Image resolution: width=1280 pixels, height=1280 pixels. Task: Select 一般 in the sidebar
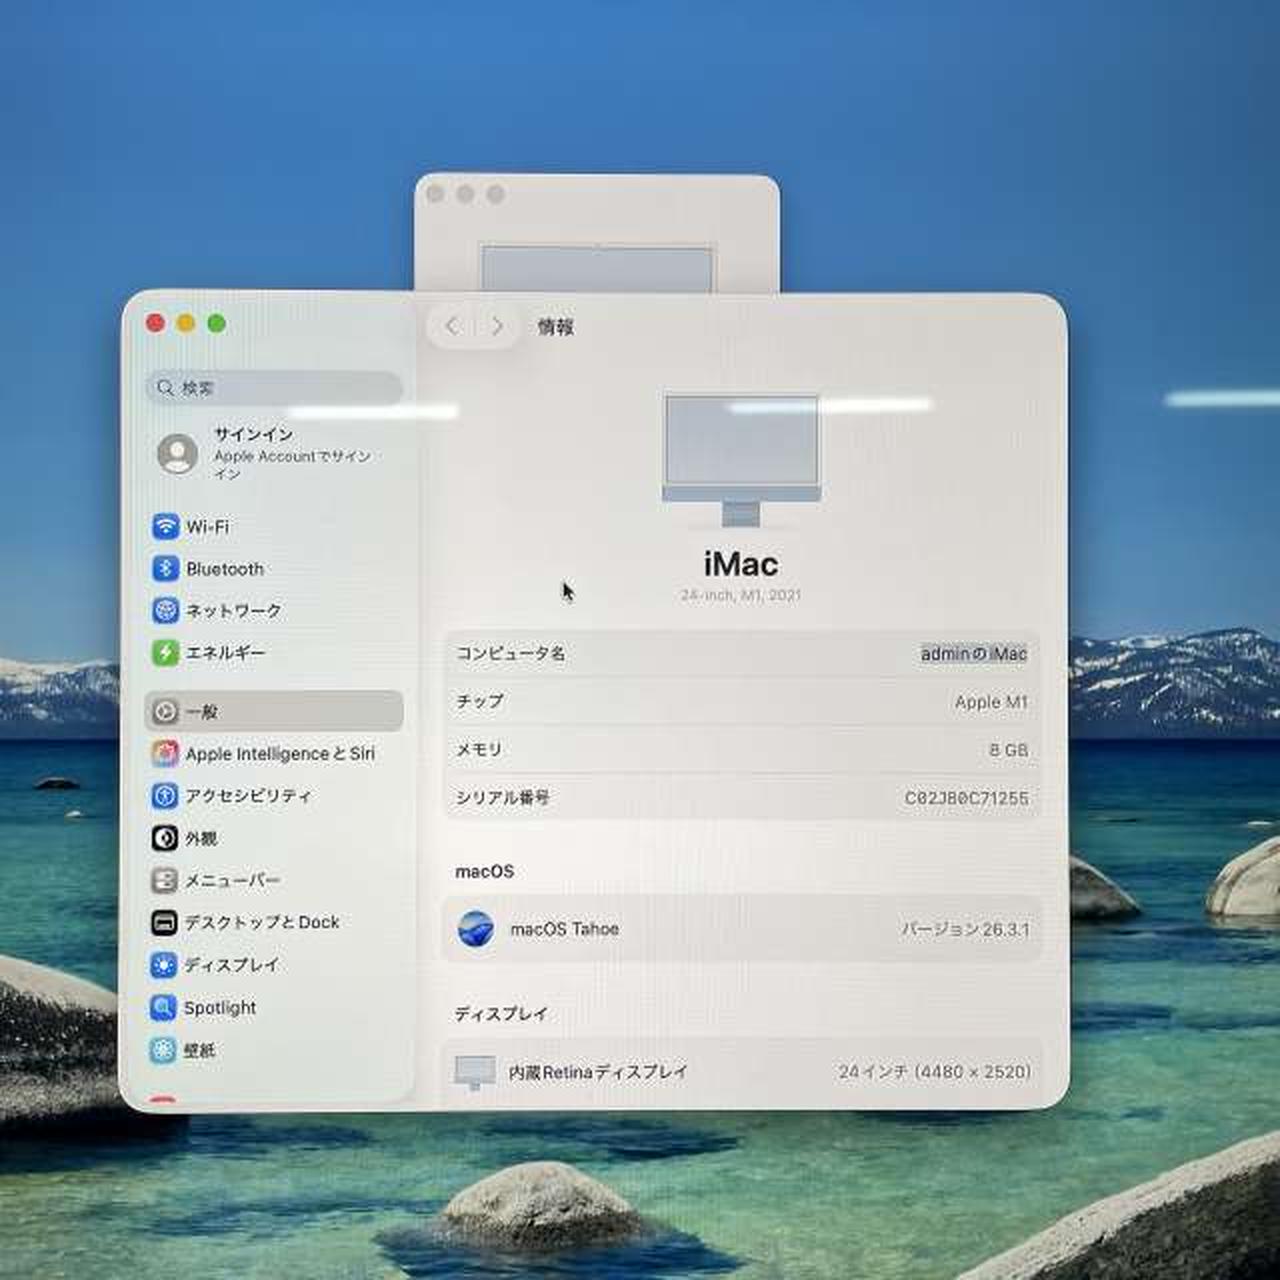273,711
